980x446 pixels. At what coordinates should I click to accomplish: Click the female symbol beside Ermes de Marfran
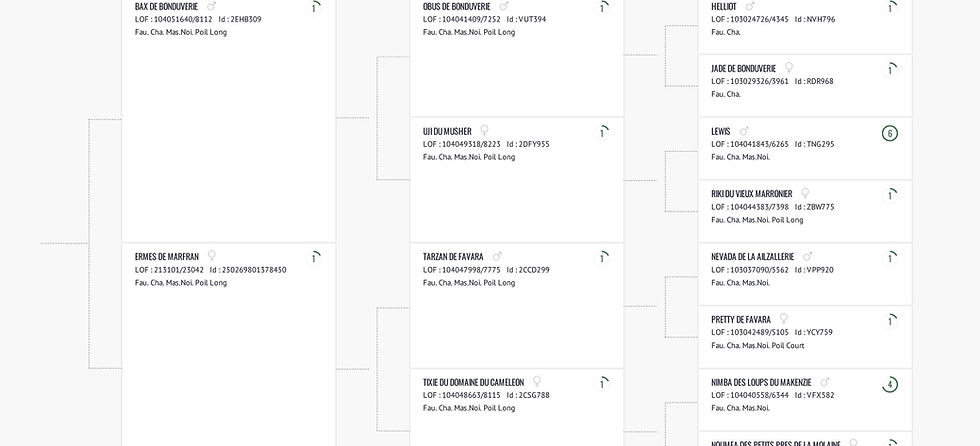pos(211,256)
